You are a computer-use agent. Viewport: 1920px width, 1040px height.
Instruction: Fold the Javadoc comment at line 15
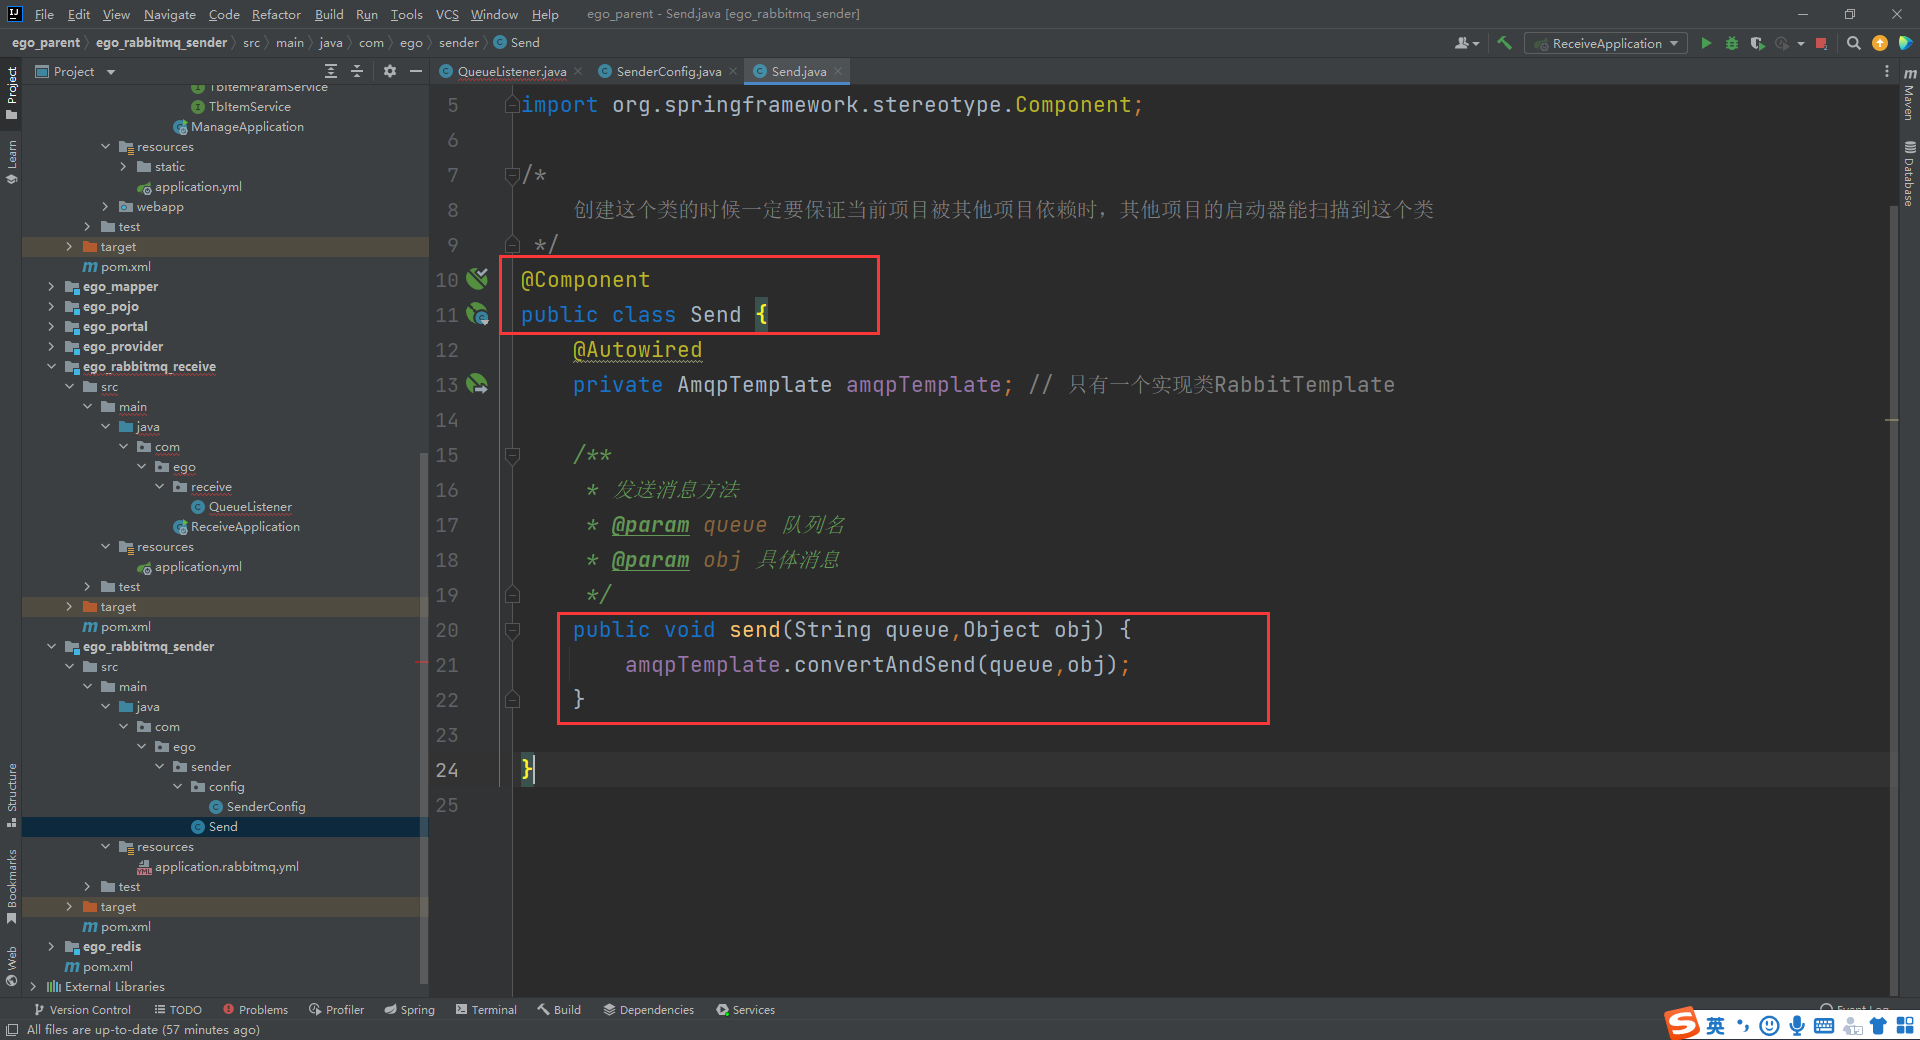tap(512, 455)
